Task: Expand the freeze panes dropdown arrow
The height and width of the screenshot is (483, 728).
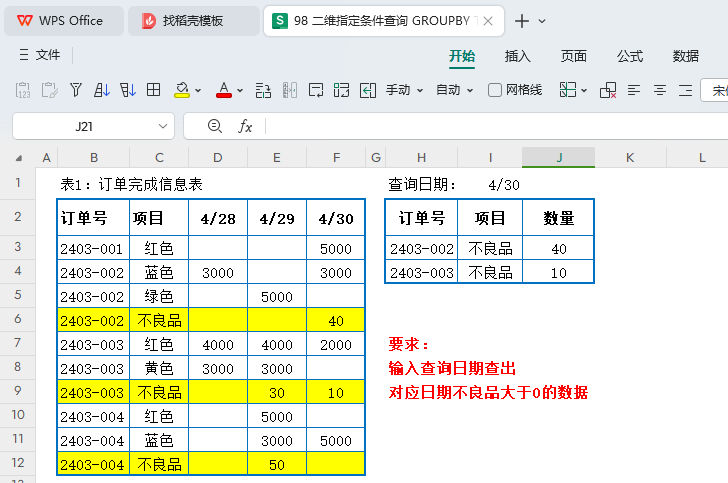Action: coord(584,91)
